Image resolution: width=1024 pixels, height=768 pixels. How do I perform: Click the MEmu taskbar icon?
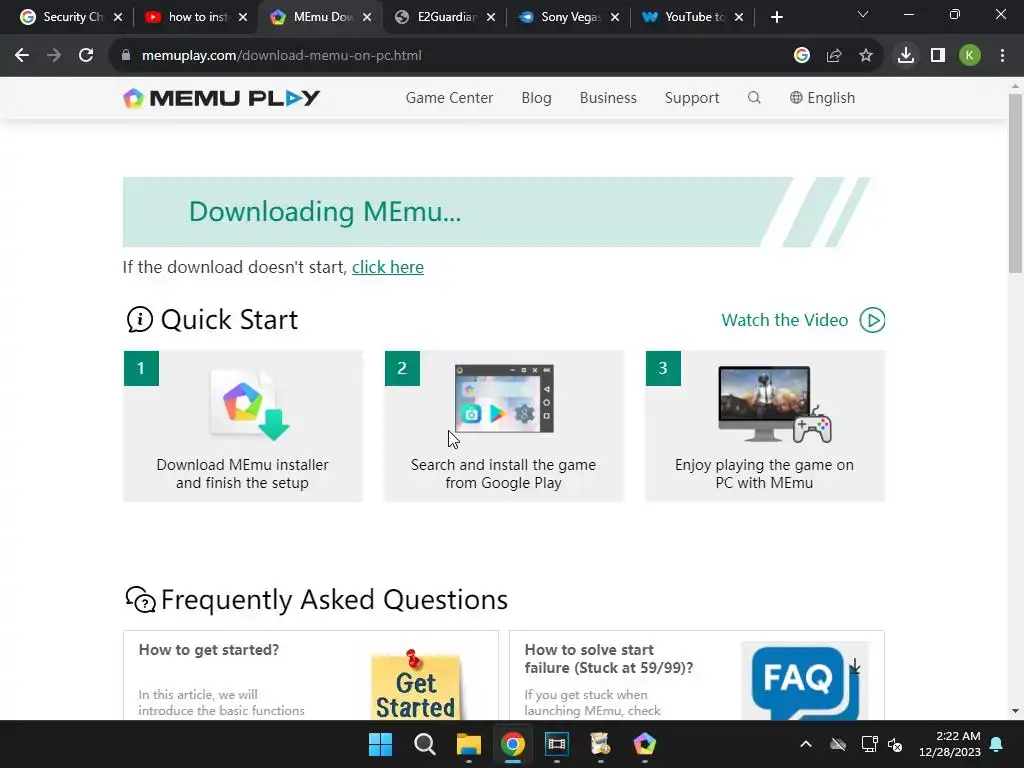click(645, 744)
